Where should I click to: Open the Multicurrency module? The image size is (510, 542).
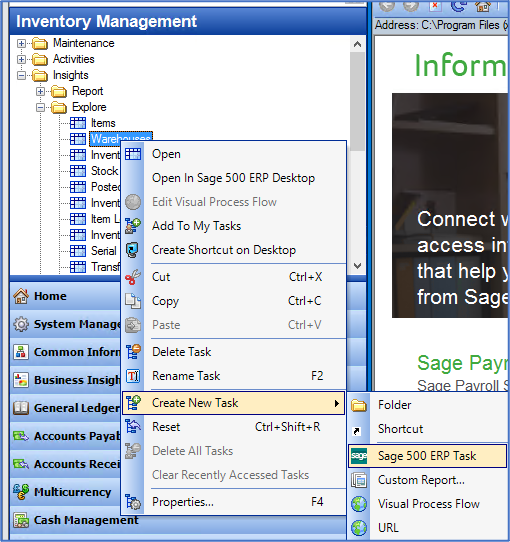pos(66,492)
